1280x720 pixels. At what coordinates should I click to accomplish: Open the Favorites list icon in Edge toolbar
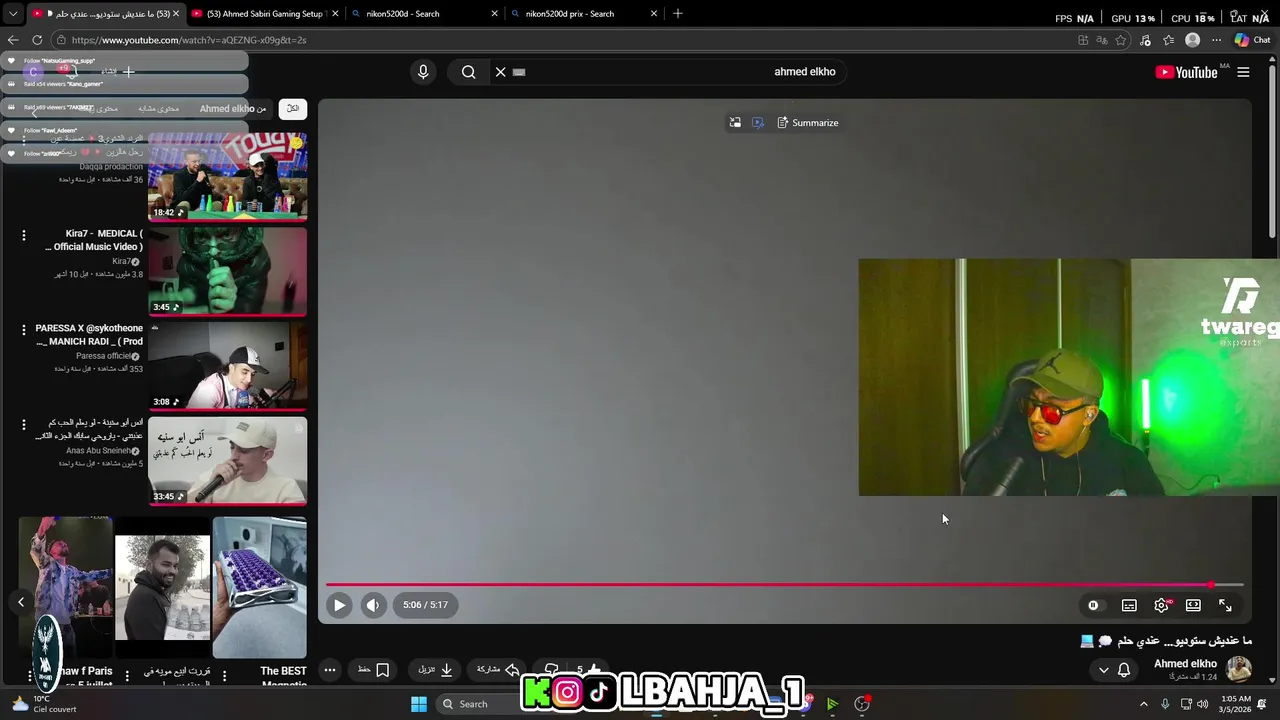click(1168, 40)
